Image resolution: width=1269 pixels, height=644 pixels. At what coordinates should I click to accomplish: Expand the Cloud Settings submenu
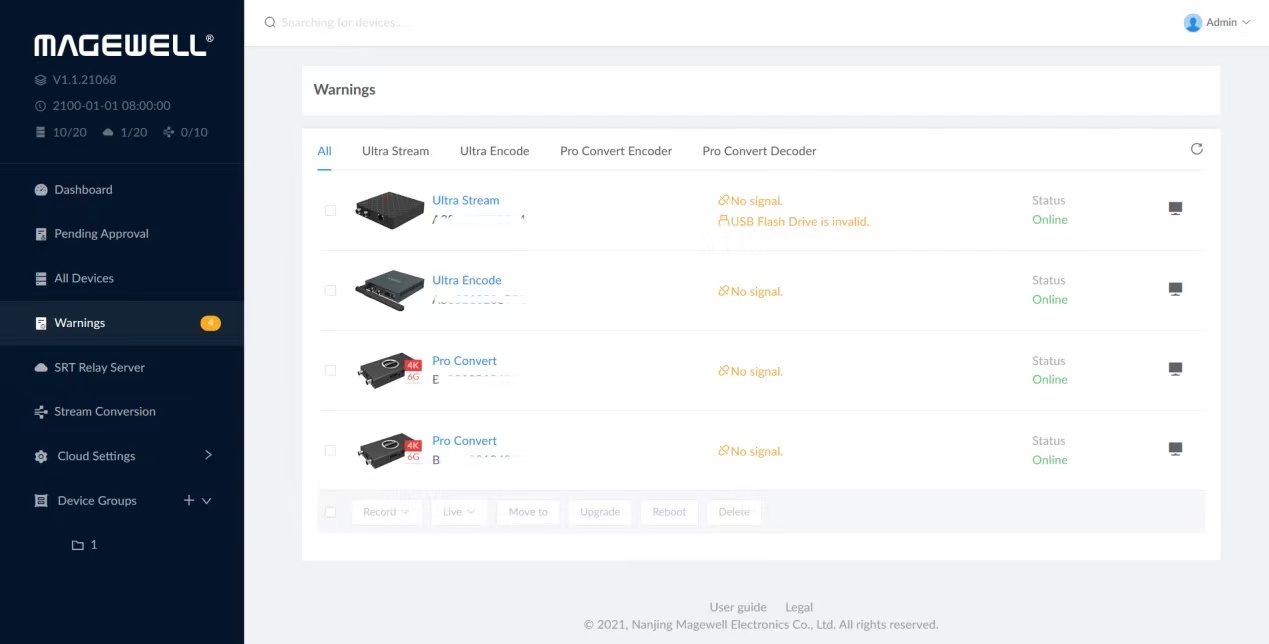tap(208, 455)
